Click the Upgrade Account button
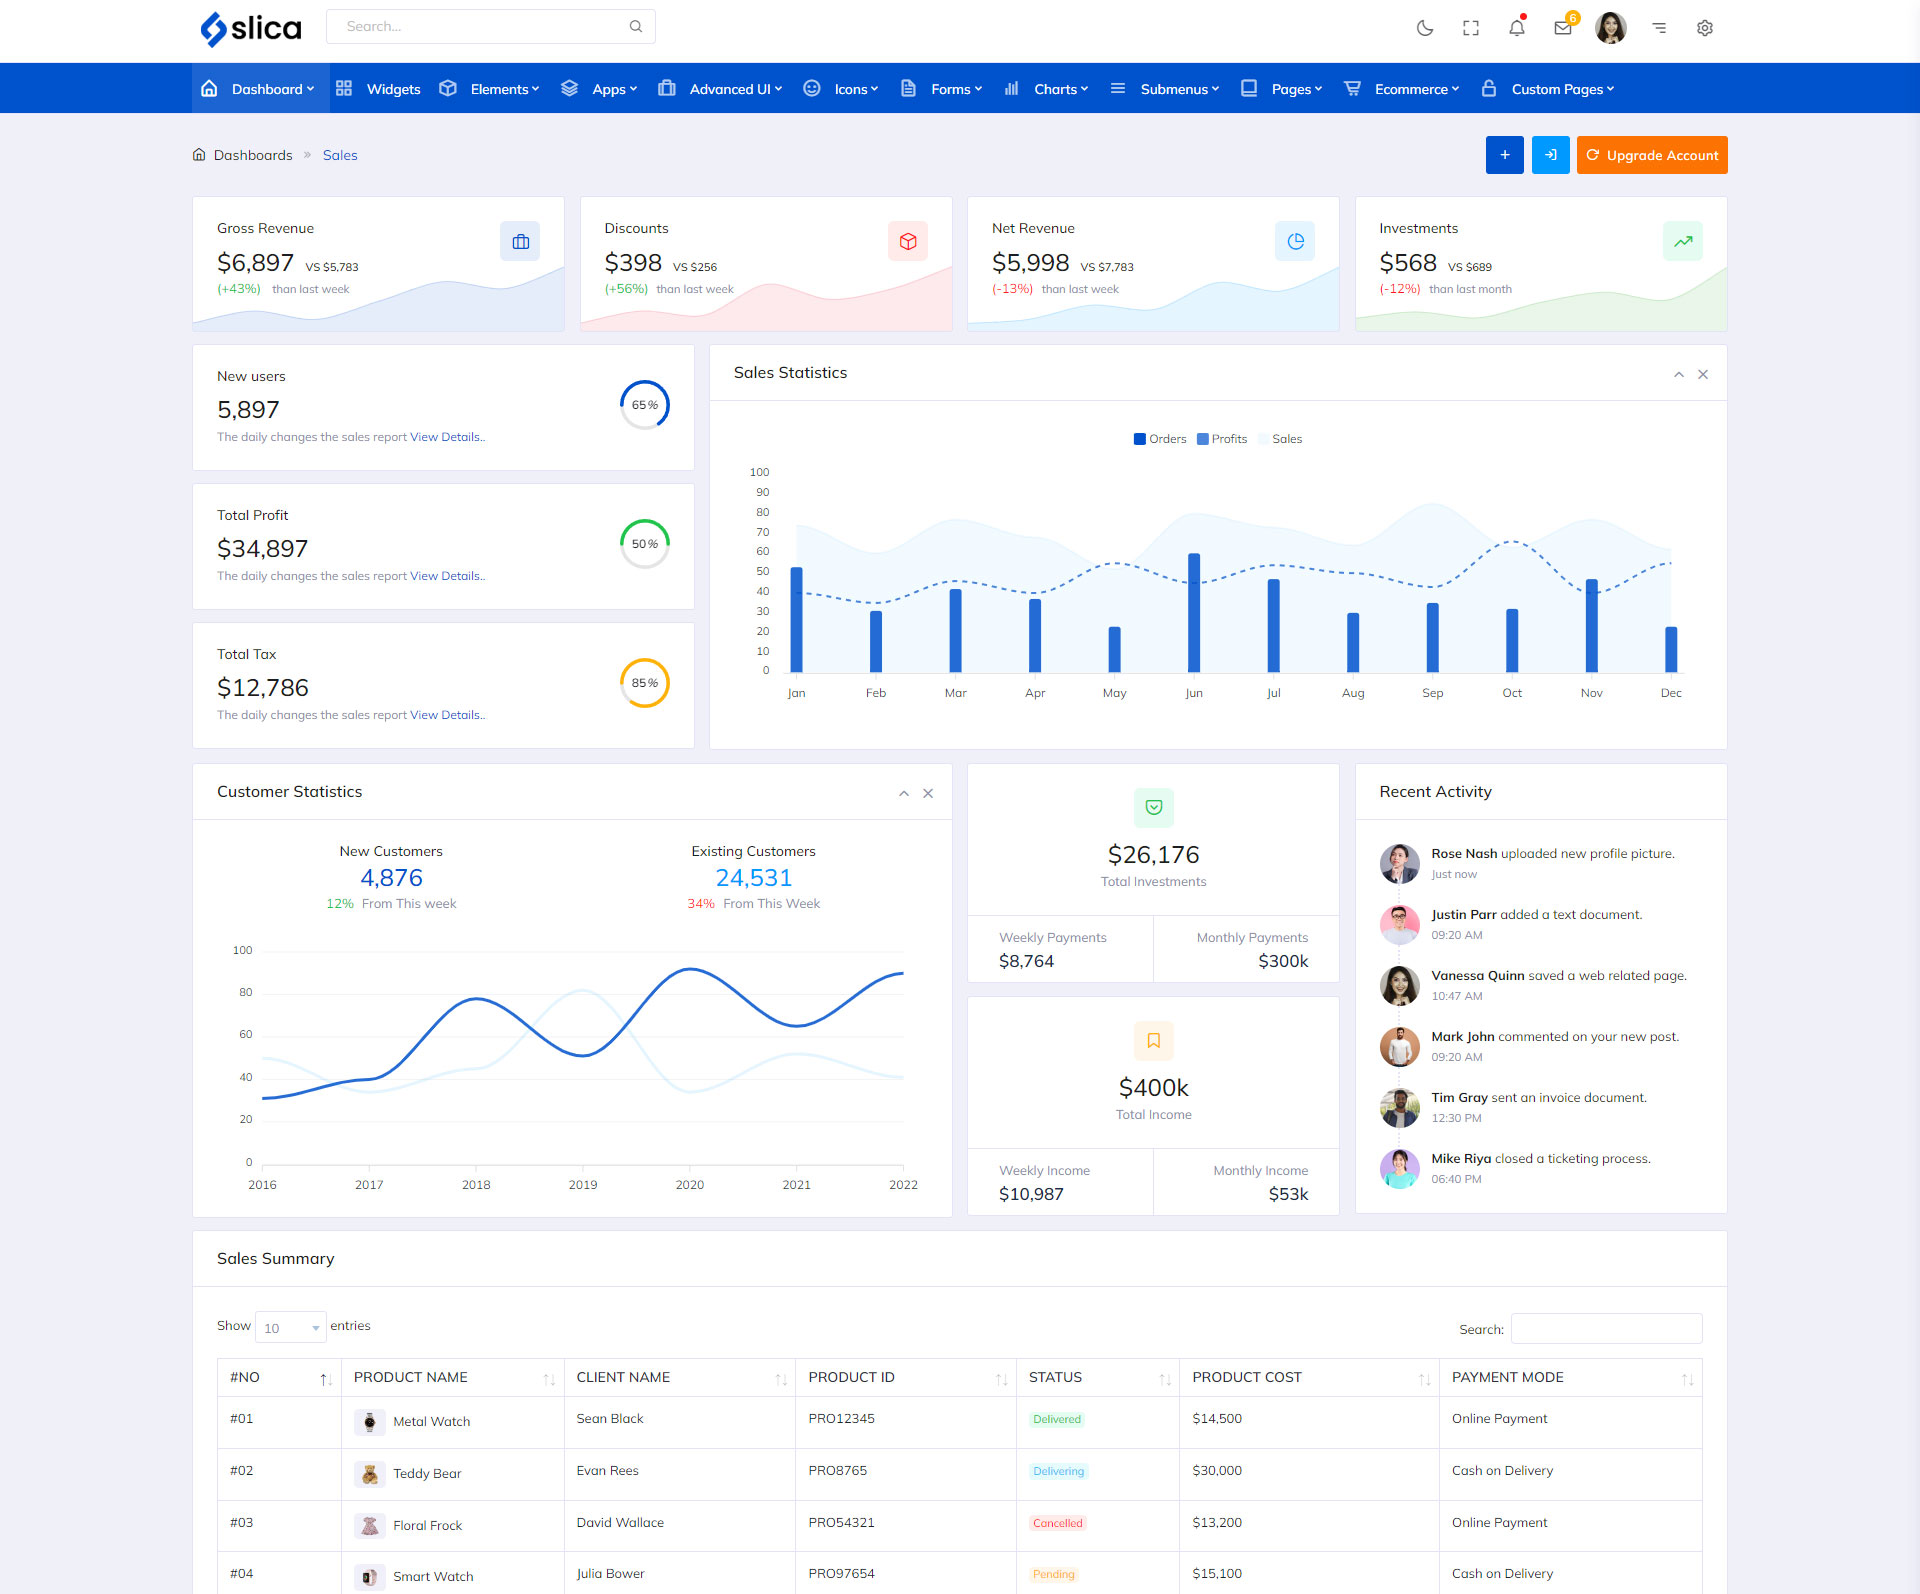This screenshot has height=1594, width=1920. [1652, 155]
